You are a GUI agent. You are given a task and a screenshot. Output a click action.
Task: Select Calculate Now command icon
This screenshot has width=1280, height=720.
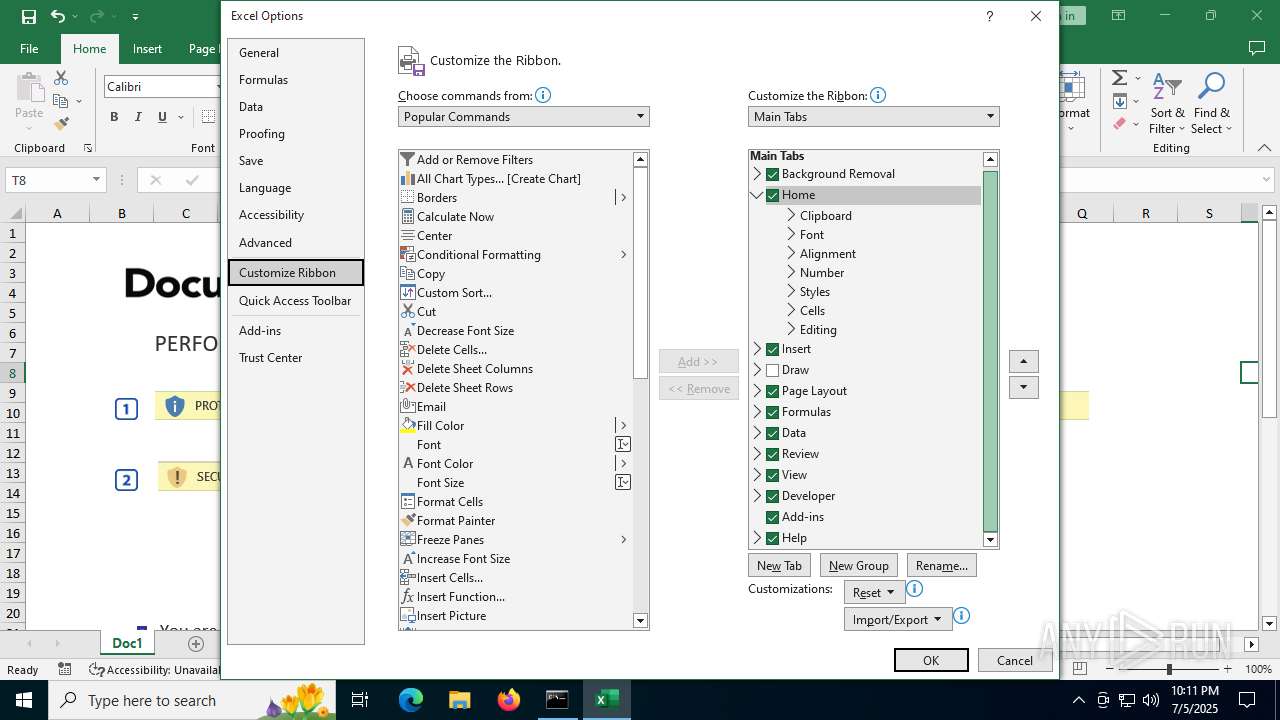click(407, 216)
